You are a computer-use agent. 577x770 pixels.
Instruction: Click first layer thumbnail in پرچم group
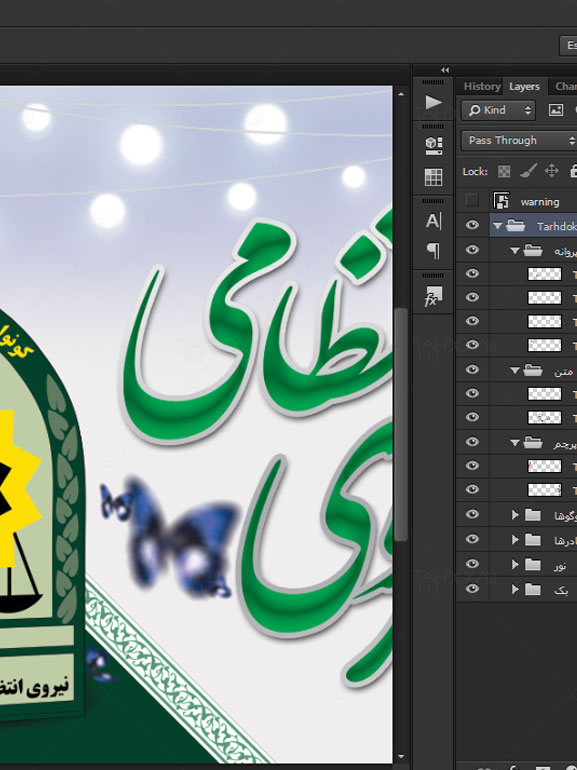point(544,466)
